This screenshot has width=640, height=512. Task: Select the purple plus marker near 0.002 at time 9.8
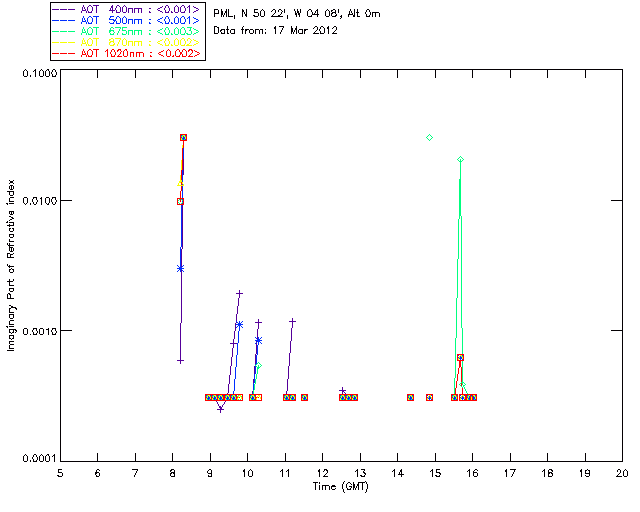240,293
